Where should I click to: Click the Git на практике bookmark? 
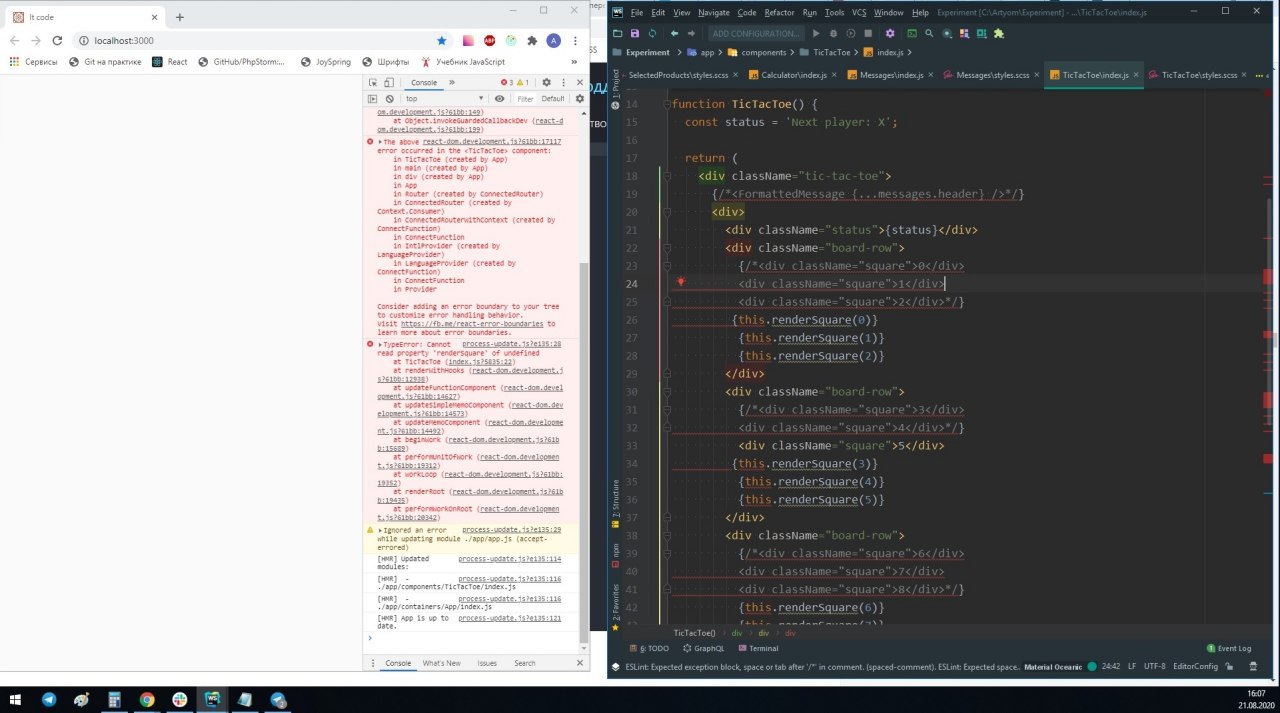[x=105, y=62]
